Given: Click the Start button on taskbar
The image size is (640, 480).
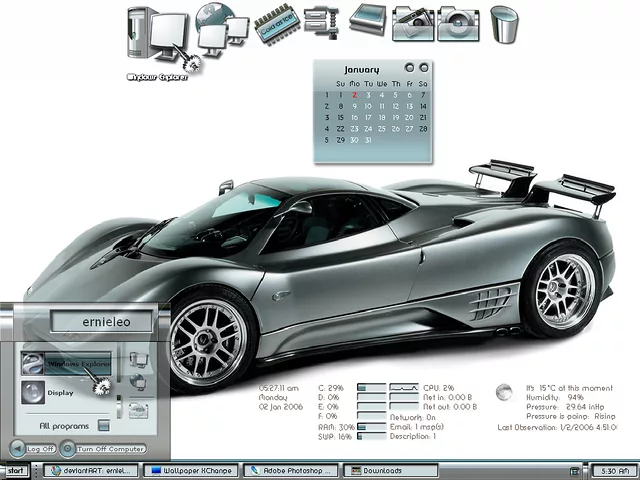Looking at the screenshot, I should tap(15, 470).
